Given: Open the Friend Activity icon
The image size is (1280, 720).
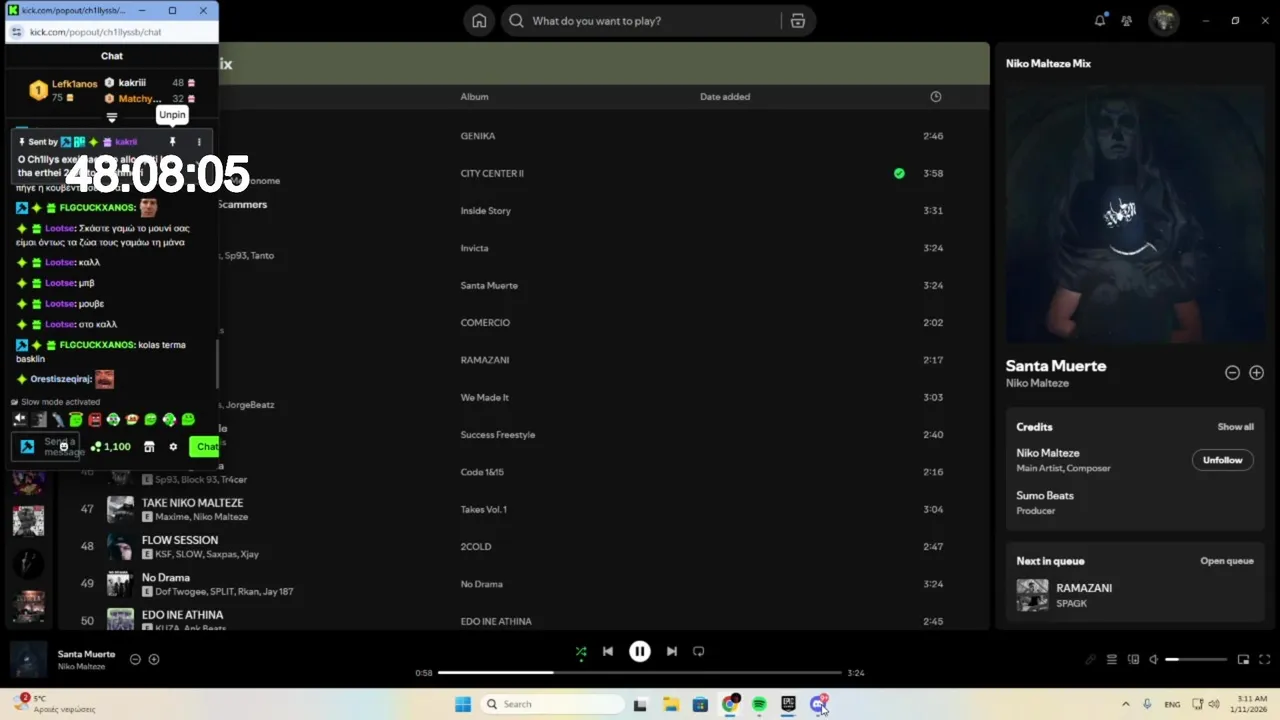Looking at the screenshot, I should pyautogui.click(x=1127, y=20).
